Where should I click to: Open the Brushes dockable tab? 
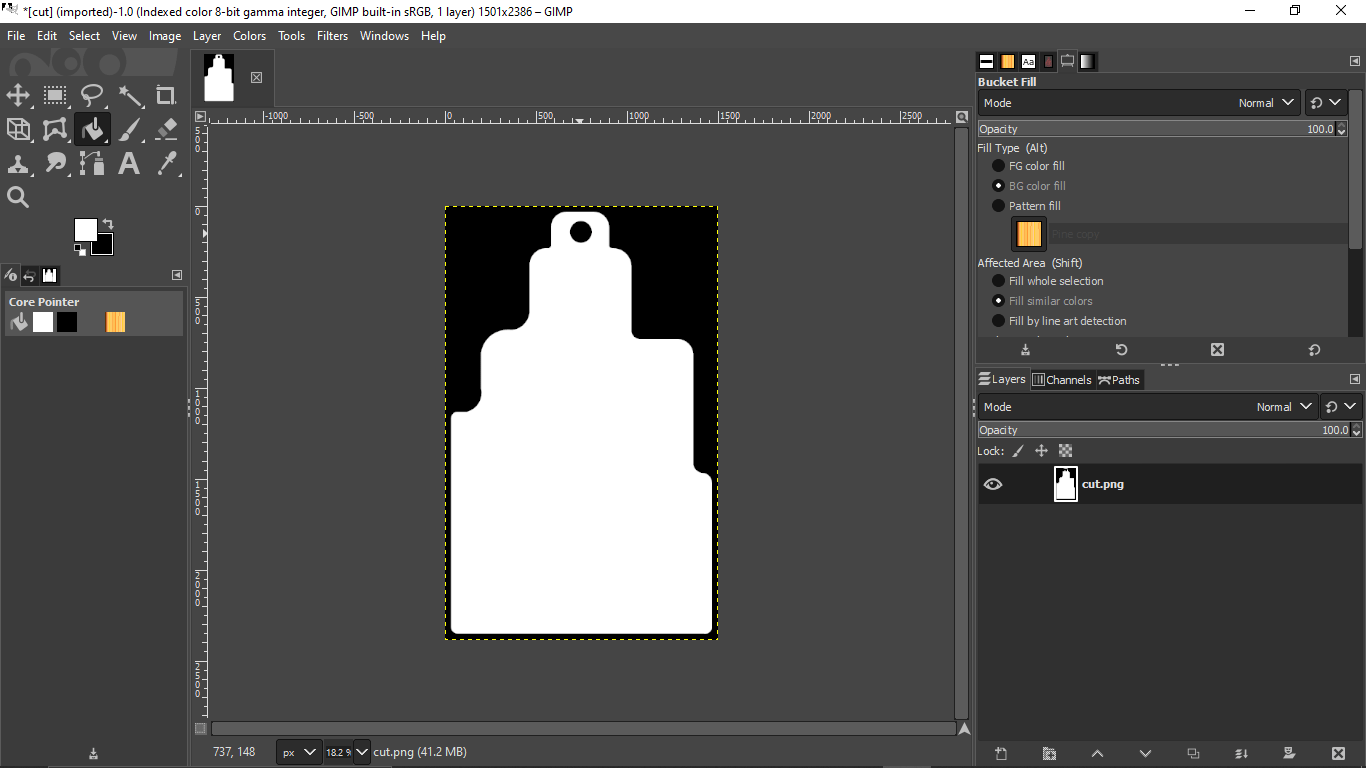[x=987, y=62]
